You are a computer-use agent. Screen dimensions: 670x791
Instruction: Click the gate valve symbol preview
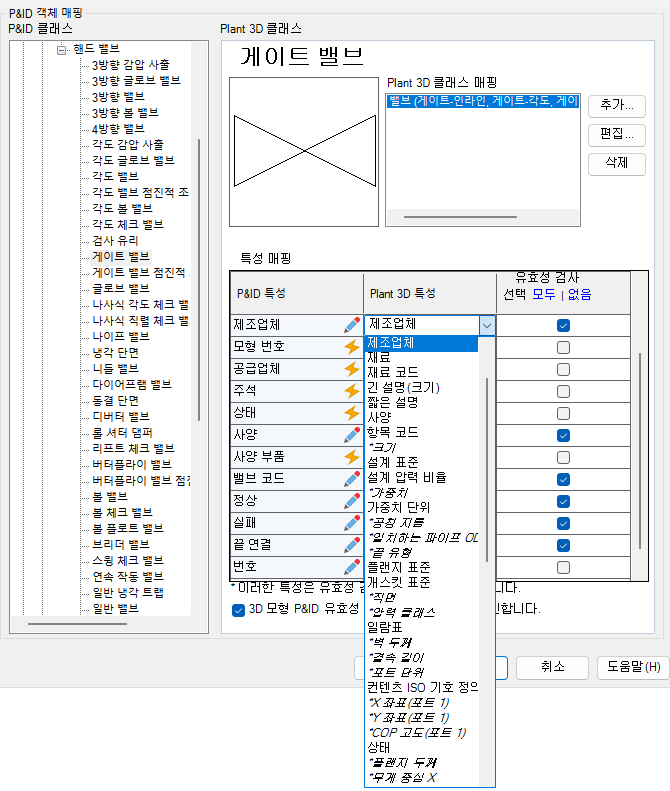(x=304, y=152)
